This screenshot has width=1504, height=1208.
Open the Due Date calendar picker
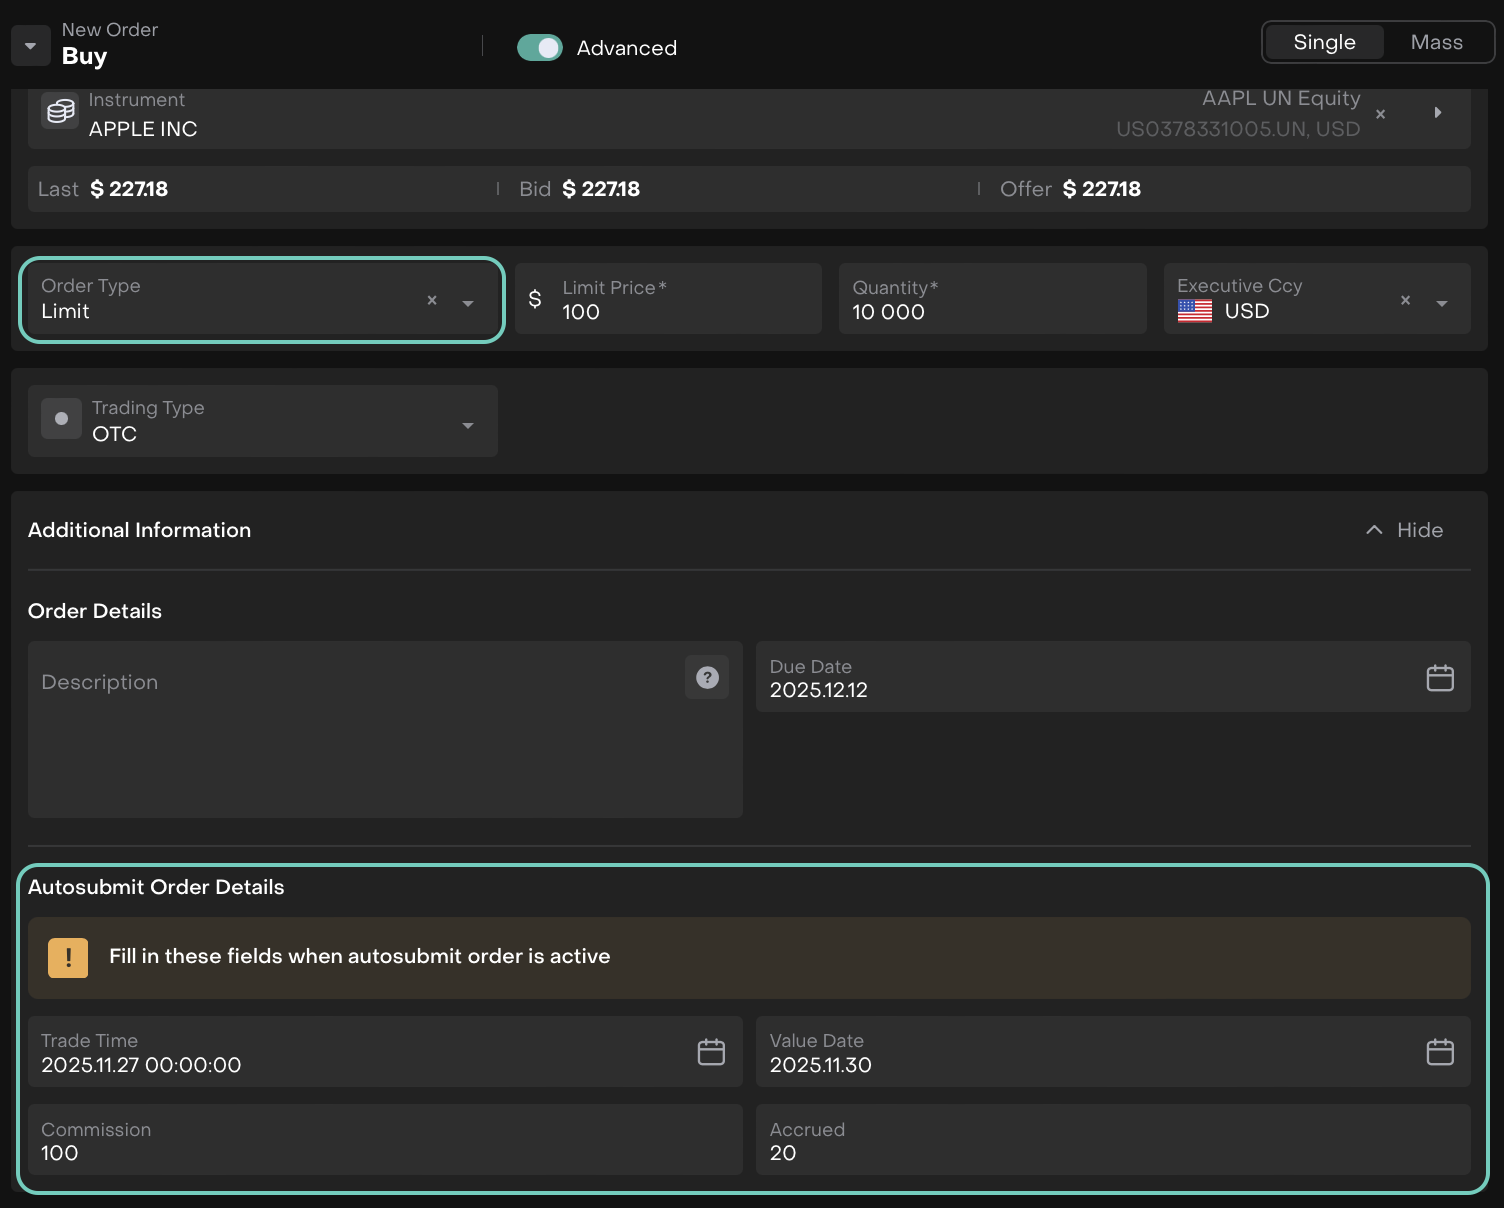[x=1439, y=678]
